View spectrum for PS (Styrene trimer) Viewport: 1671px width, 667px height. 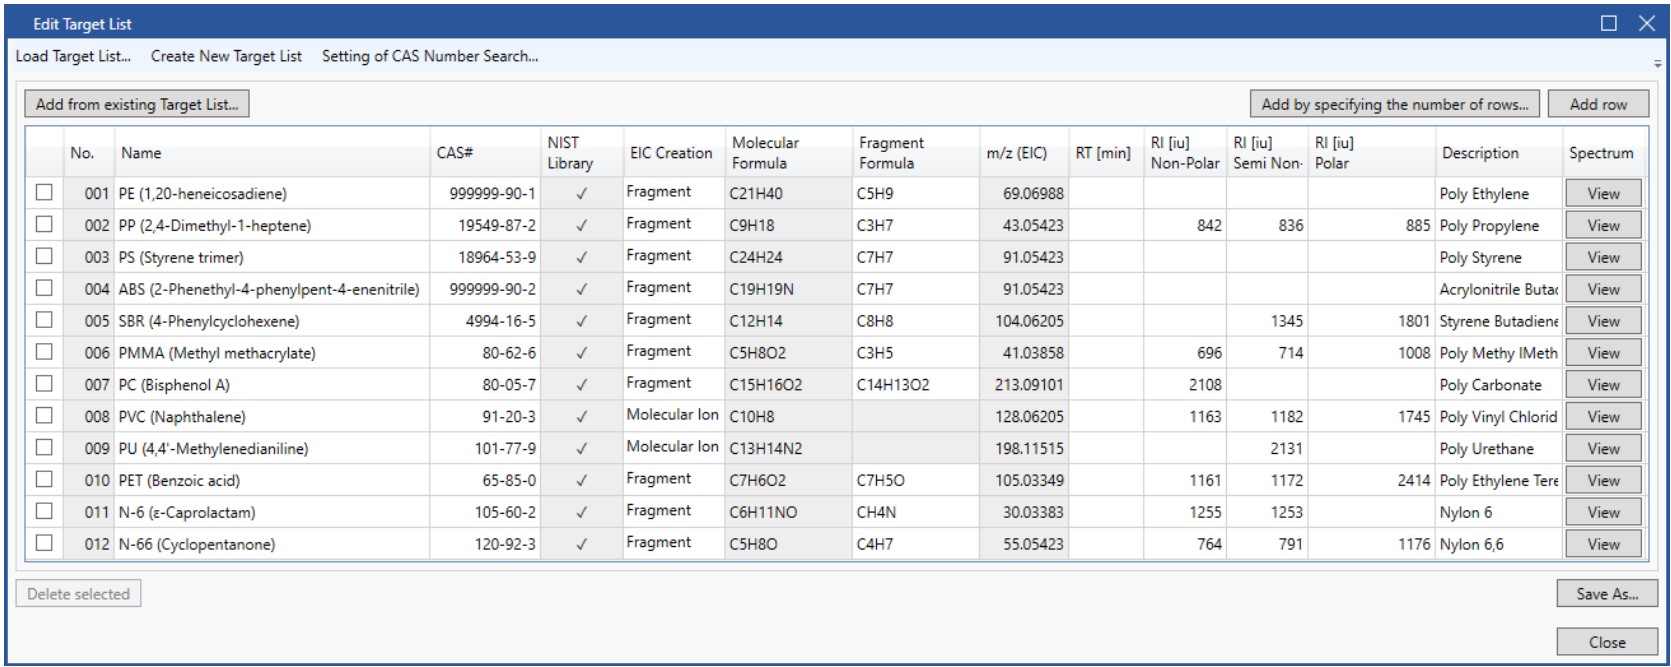1602,257
